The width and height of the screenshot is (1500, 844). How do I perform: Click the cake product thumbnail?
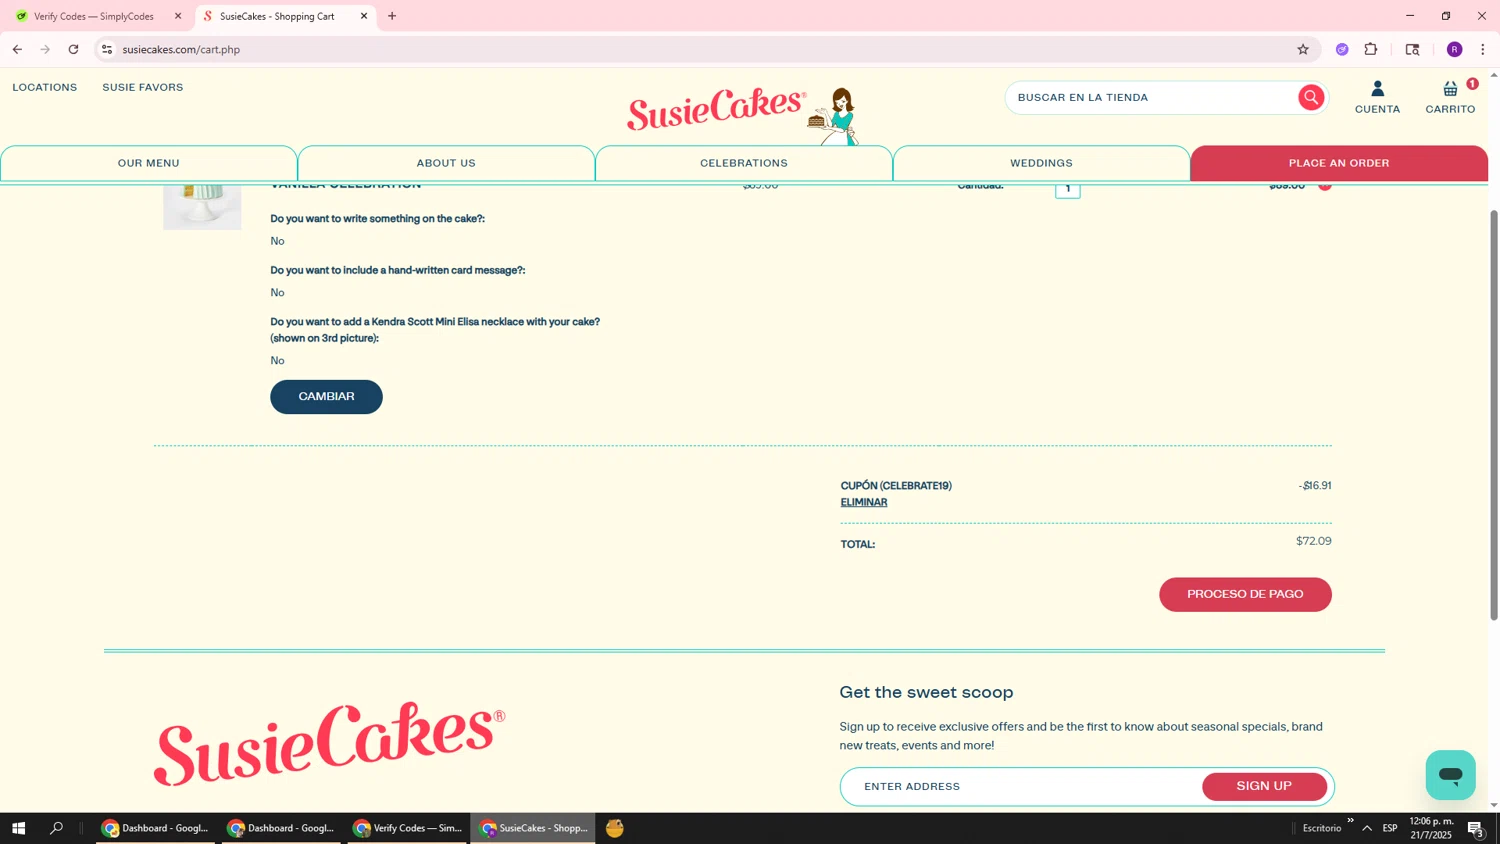(x=203, y=205)
